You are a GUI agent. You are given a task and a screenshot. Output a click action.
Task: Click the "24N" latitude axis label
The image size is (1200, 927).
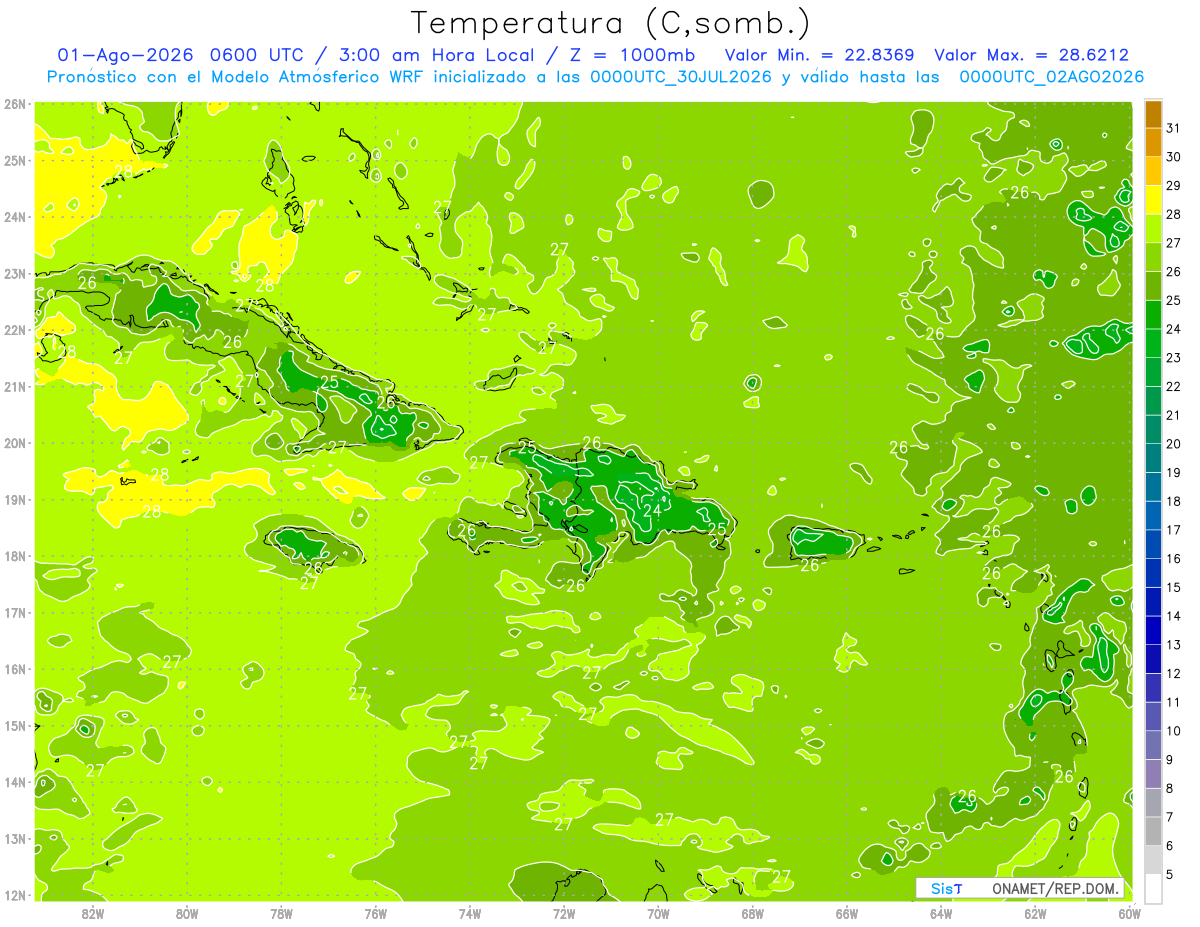pyautogui.click(x=14, y=217)
